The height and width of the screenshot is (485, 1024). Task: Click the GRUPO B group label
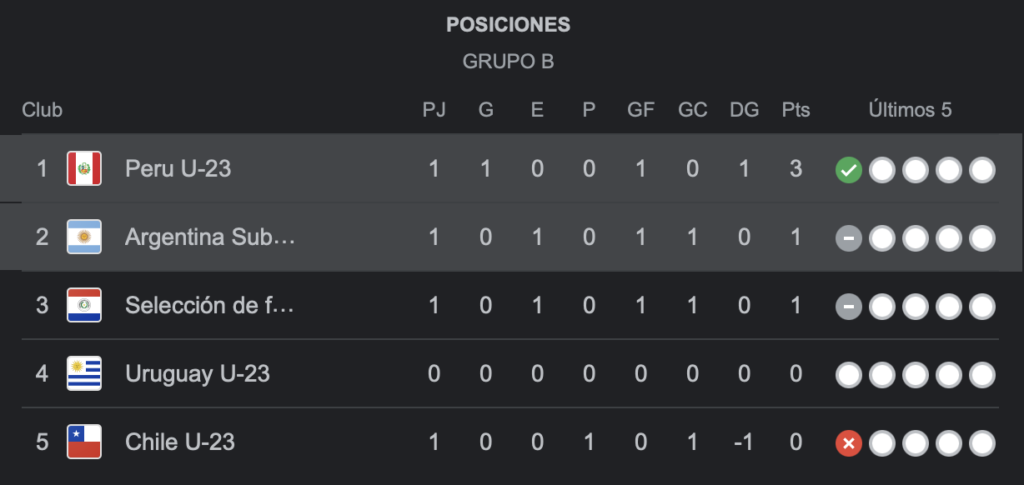[508, 62]
